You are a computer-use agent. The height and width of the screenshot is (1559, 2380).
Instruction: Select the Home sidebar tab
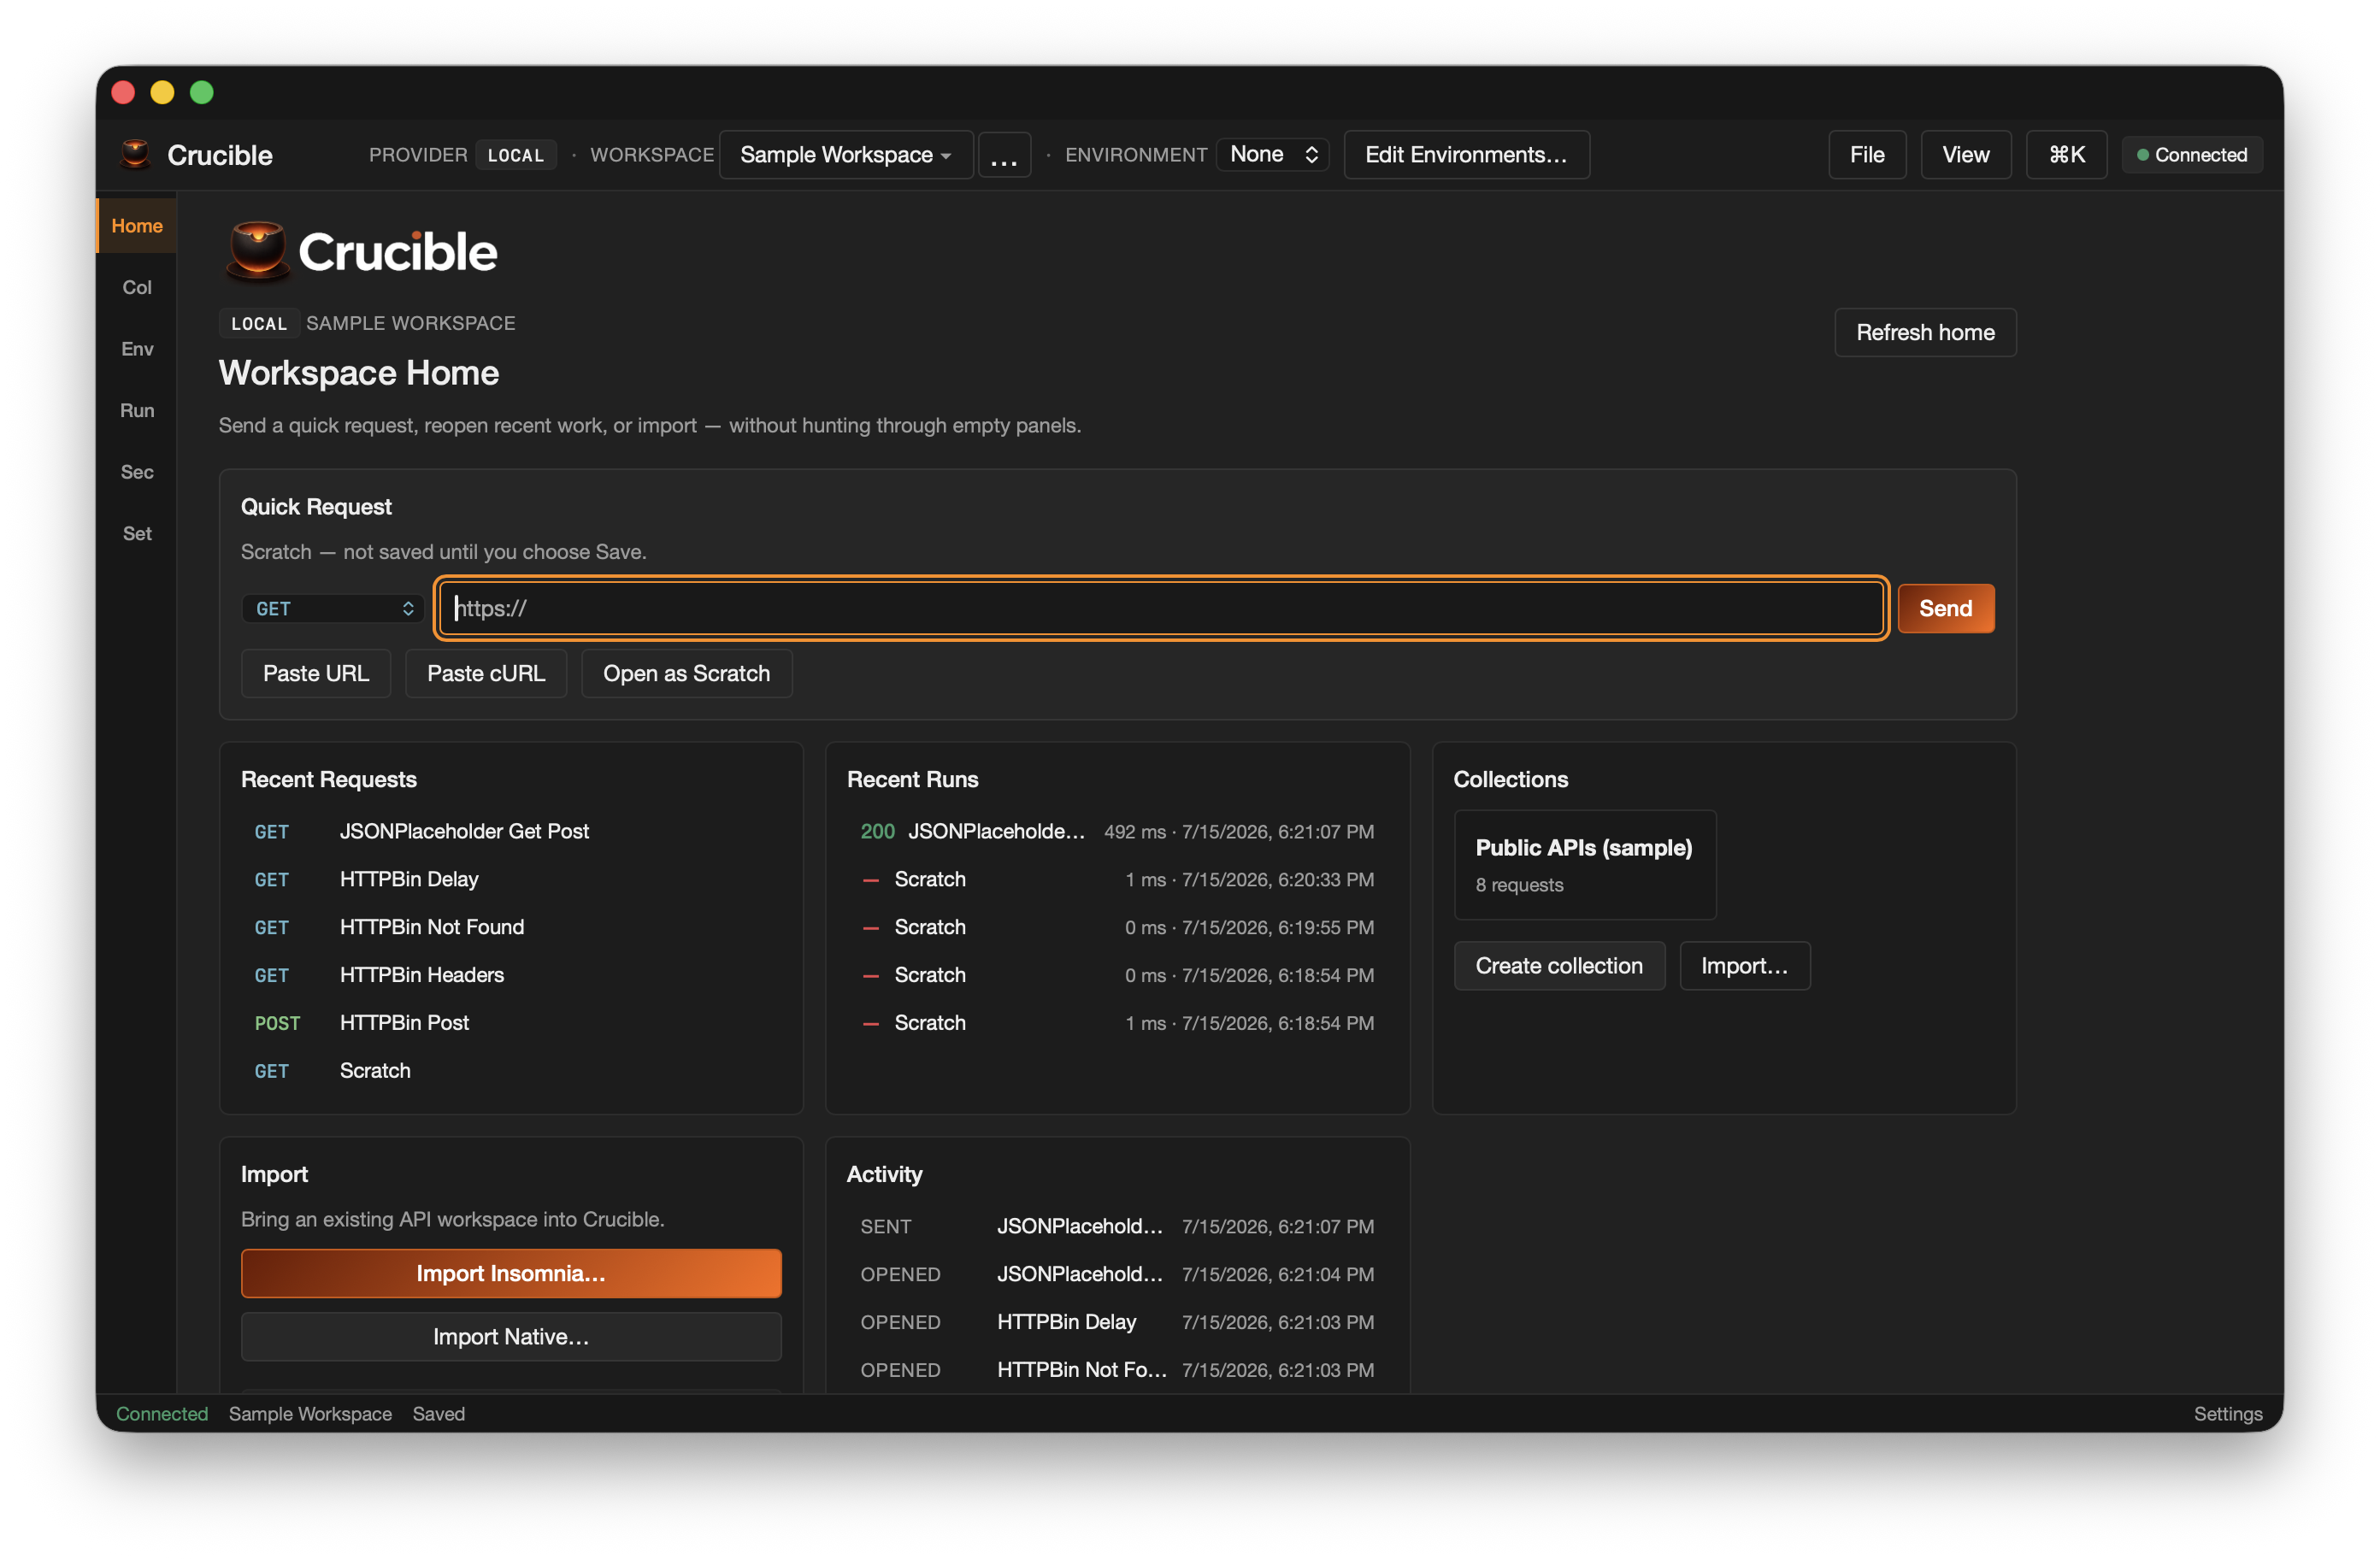[137, 226]
